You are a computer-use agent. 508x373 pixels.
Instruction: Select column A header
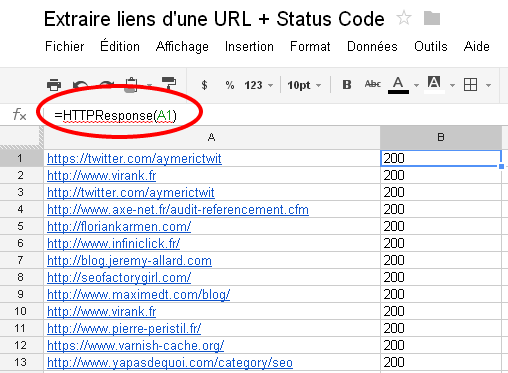pos(212,137)
